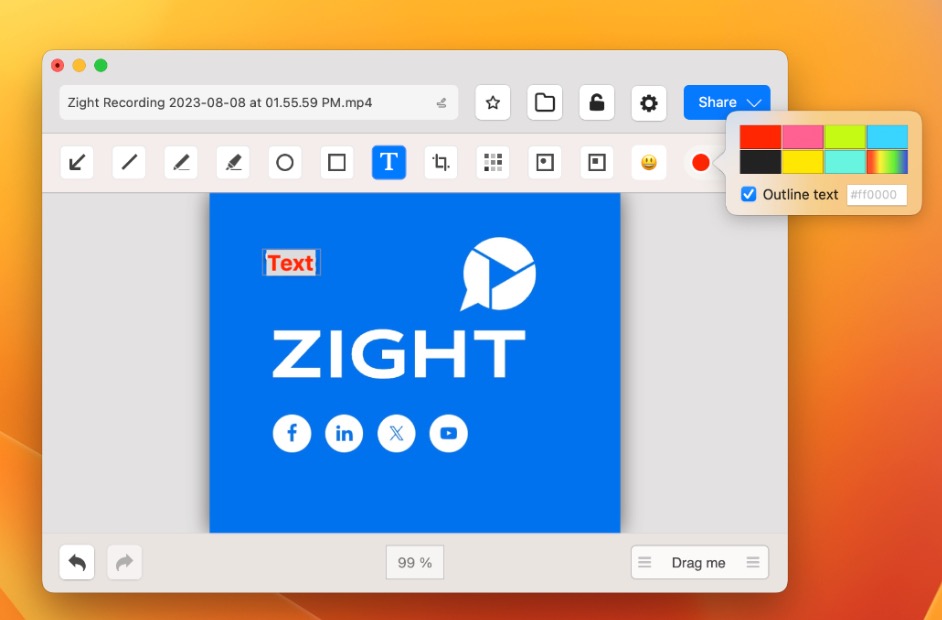Select the nested square frame tool
Viewport: 942px width, 620px height.
[x=597, y=162]
